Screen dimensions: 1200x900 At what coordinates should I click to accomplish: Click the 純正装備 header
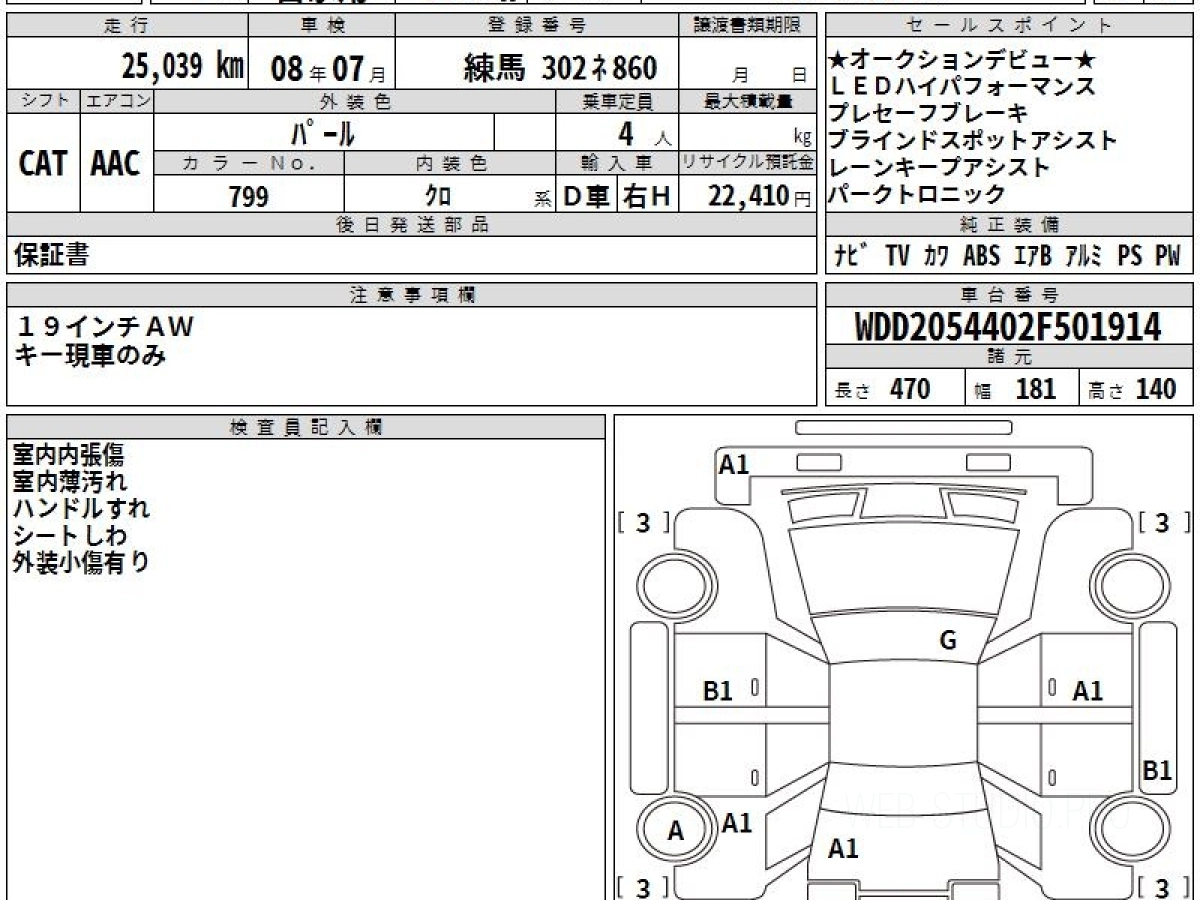point(1010,225)
